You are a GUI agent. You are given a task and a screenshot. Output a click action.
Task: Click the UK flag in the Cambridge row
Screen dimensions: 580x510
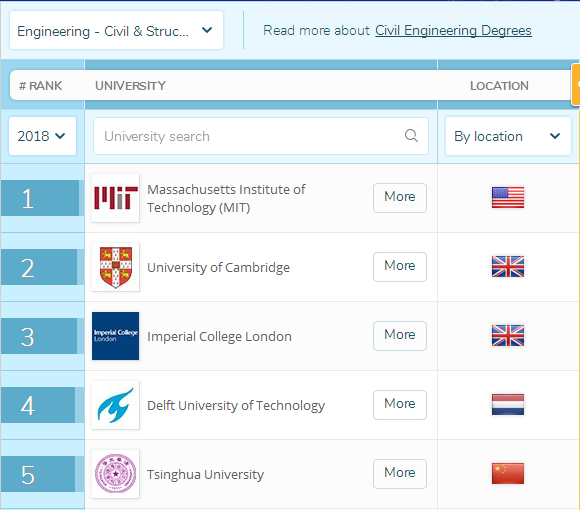click(508, 267)
